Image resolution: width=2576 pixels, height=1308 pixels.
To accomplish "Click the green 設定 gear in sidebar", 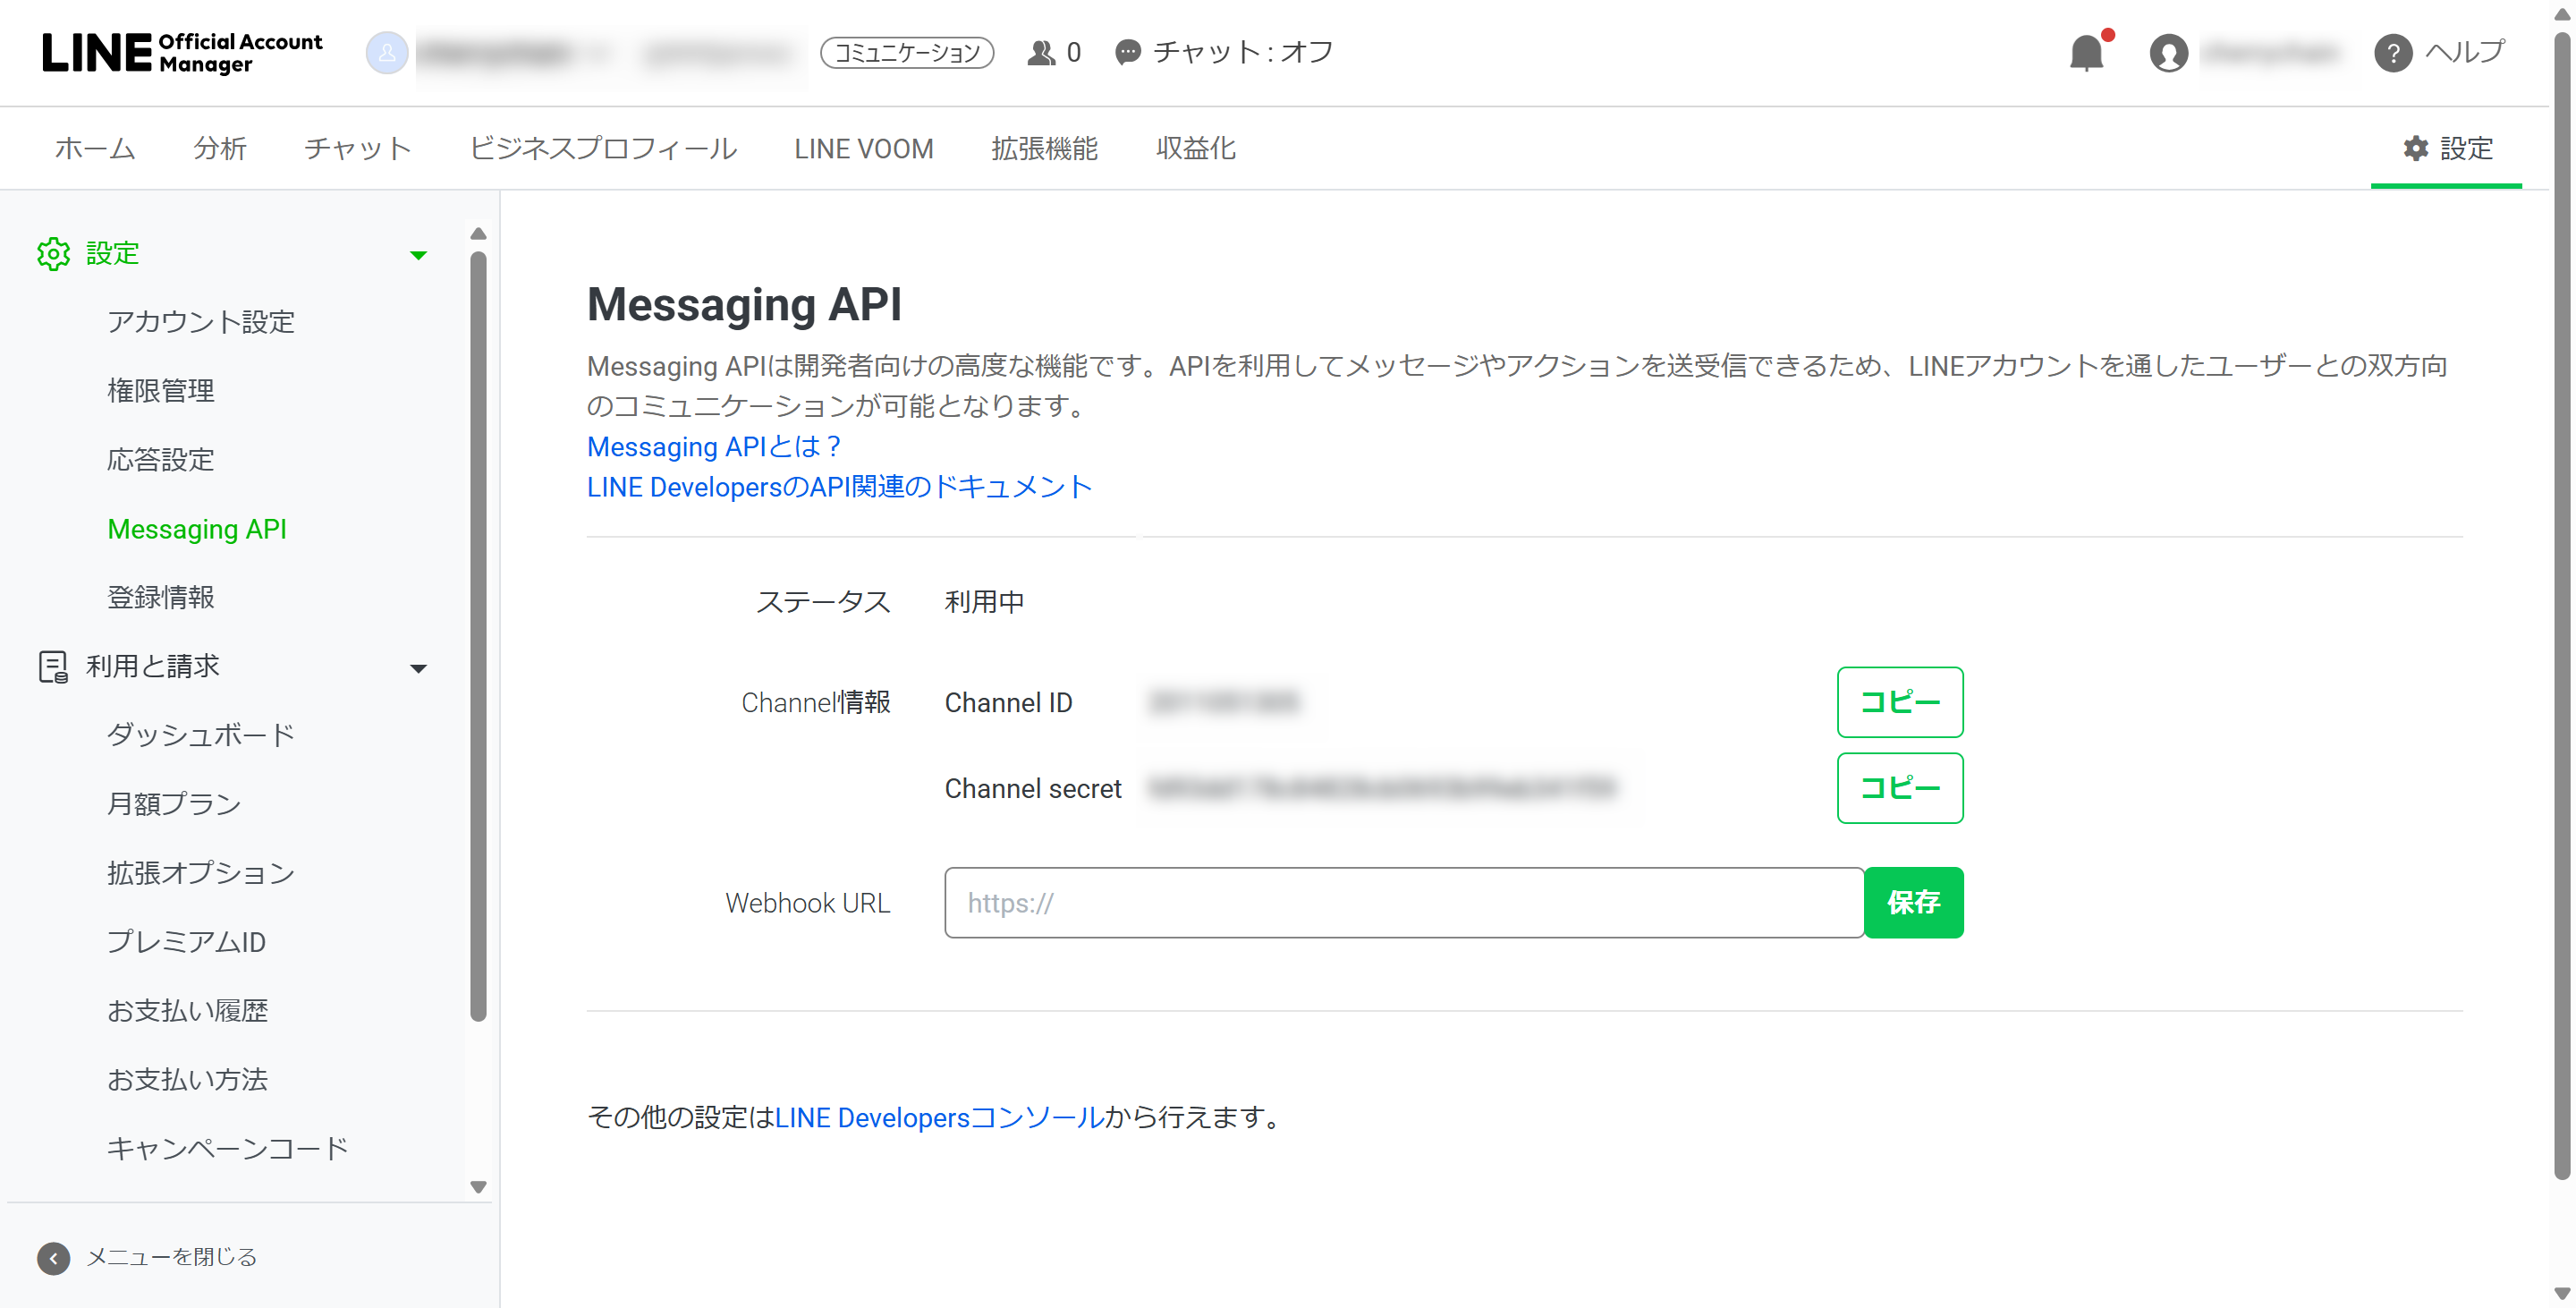I will [54, 254].
